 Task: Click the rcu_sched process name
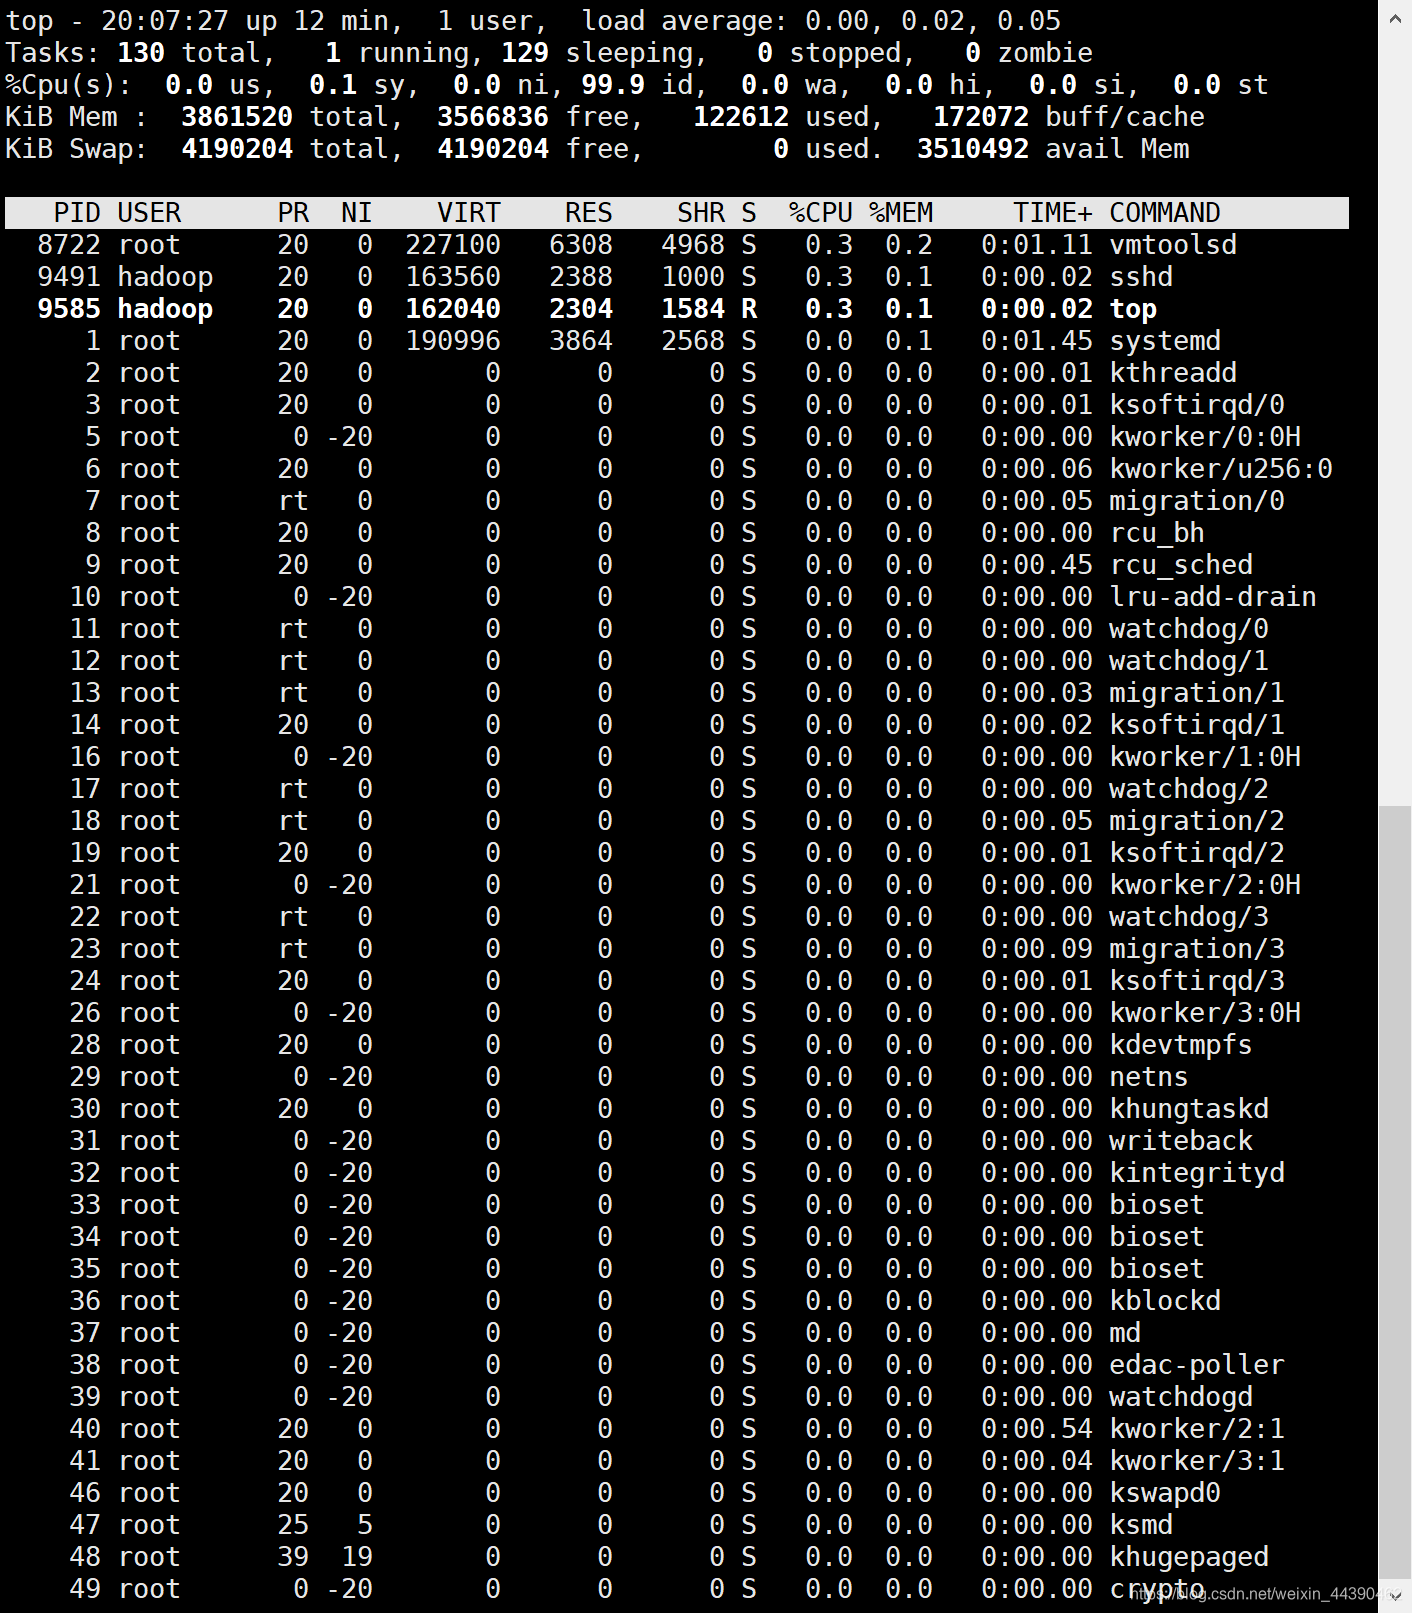pyautogui.click(x=1181, y=565)
